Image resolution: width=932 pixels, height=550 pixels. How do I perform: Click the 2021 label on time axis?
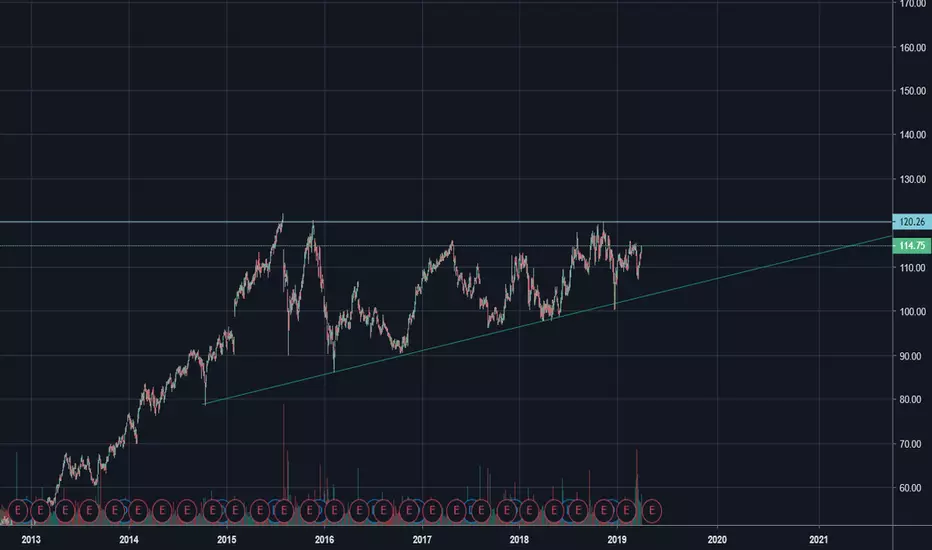818,540
